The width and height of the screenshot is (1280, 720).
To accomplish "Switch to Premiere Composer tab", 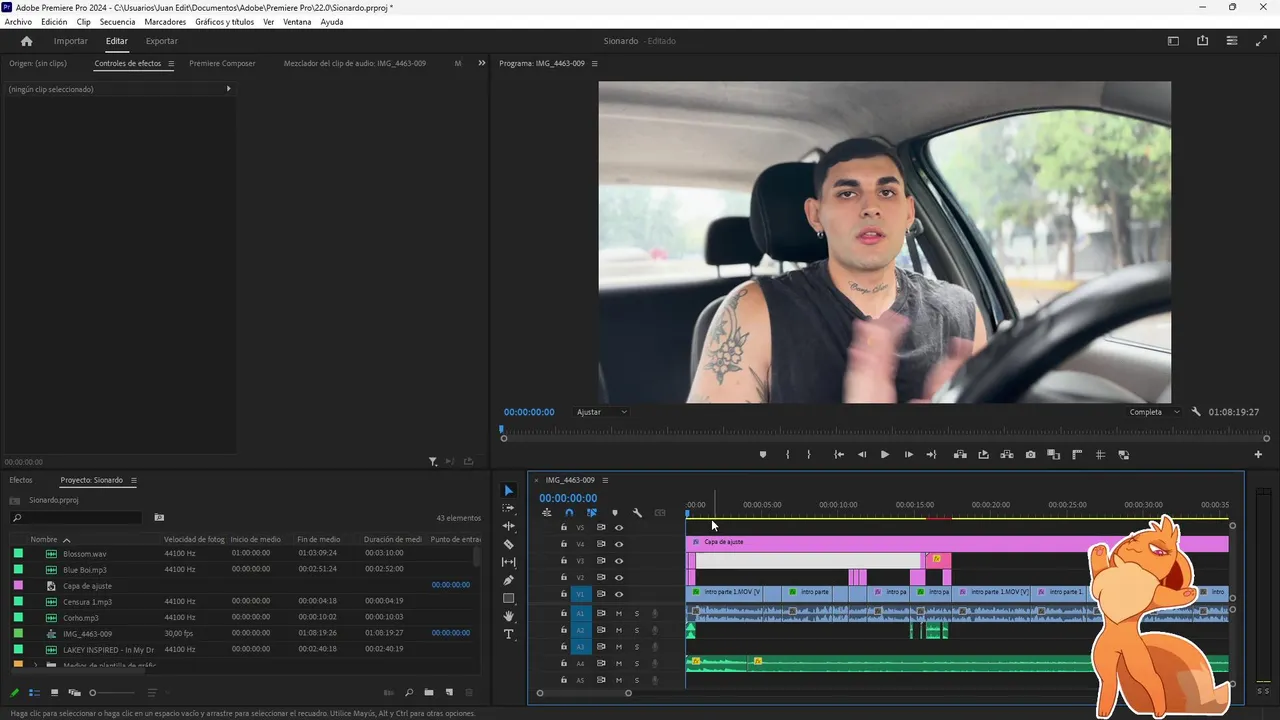I will tap(222, 63).
